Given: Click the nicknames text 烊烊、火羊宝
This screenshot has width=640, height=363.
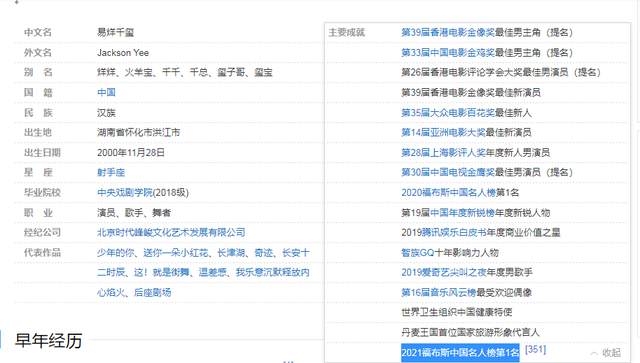Looking at the screenshot, I should pyautogui.click(x=124, y=72).
